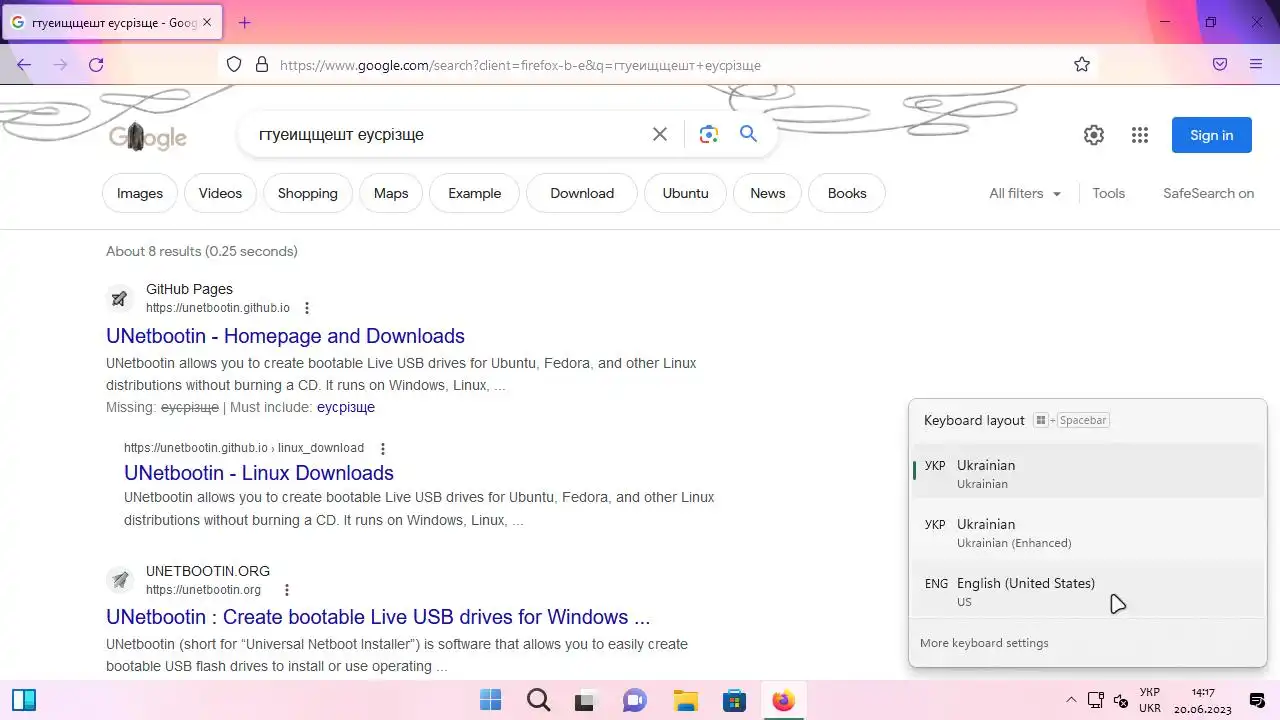Click the Firefox icon in taskbar

tap(783, 700)
